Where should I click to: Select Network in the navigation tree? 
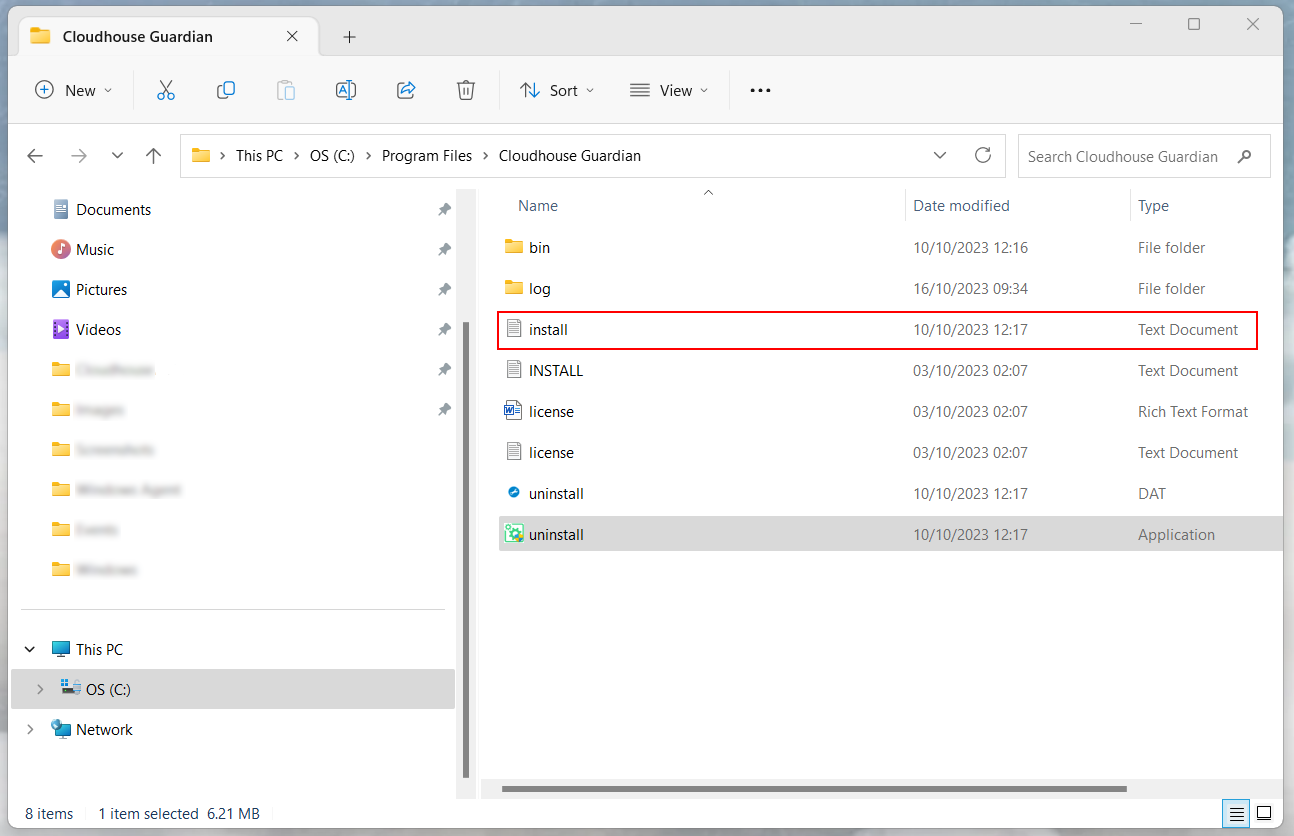(x=104, y=729)
